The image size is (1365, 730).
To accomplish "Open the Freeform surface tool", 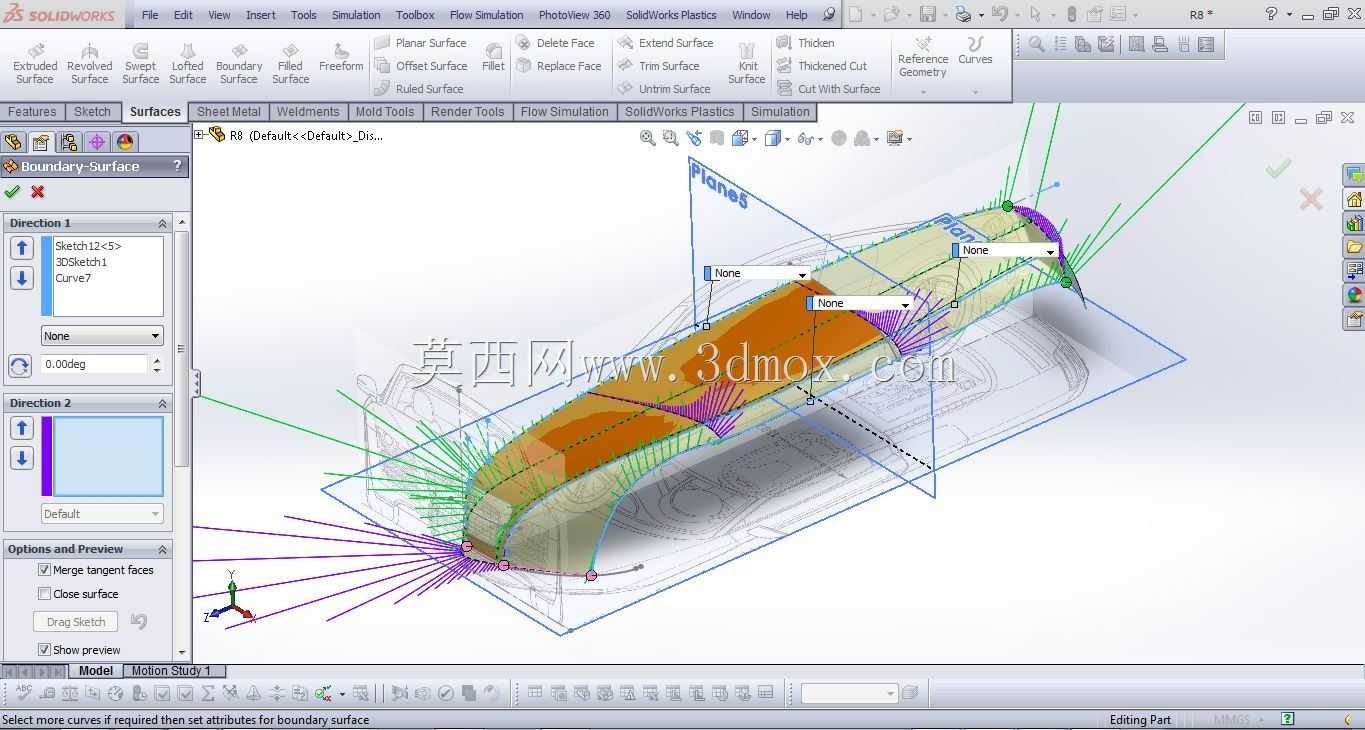I will coord(341,58).
